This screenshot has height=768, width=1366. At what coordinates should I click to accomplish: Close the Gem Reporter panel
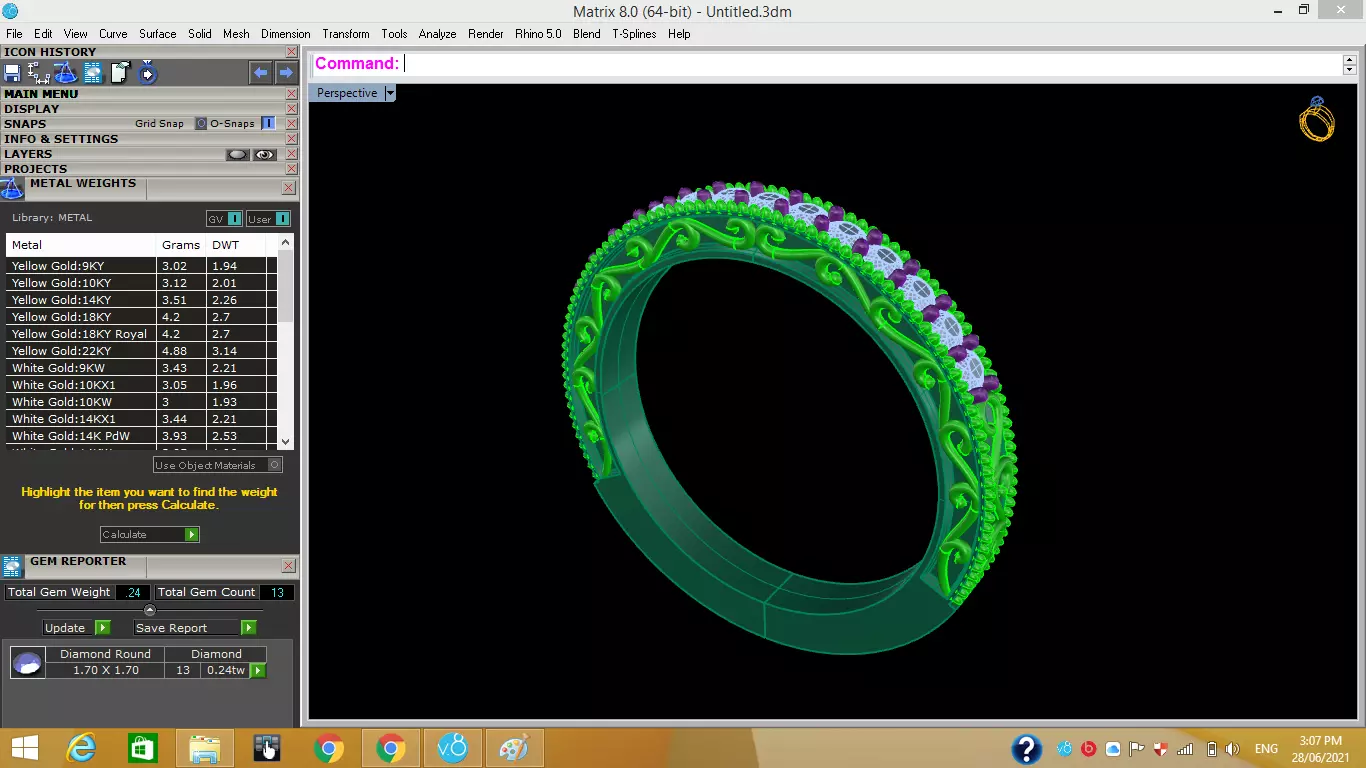[288, 566]
